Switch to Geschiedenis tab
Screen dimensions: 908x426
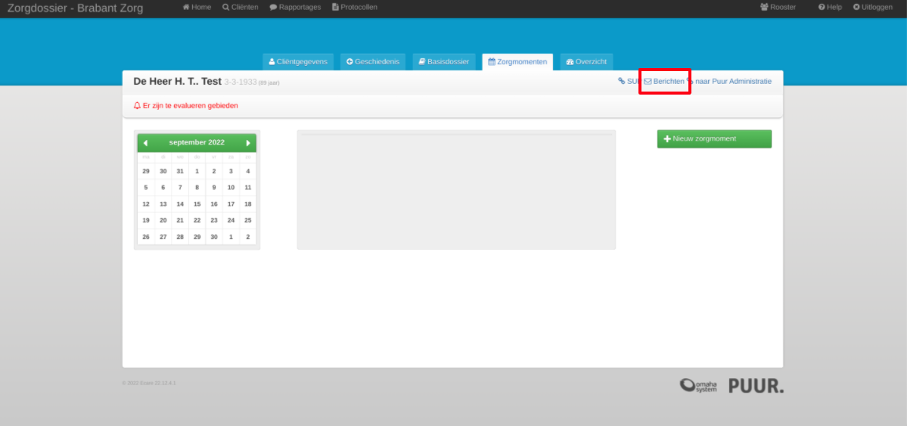tap(374, 62)
